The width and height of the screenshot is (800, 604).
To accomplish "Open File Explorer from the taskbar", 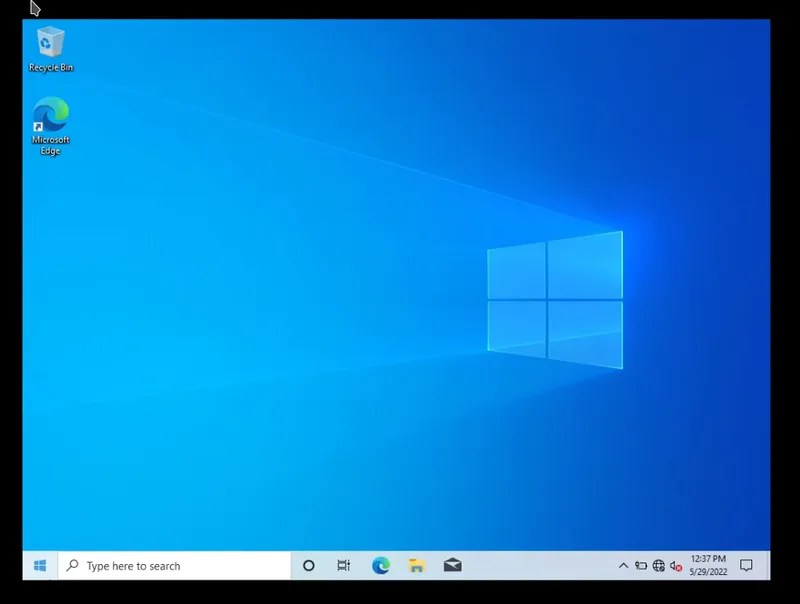I will pos(417,565).
